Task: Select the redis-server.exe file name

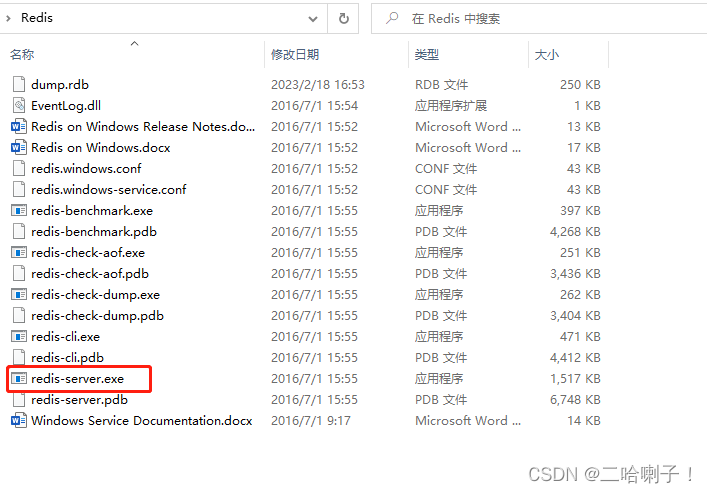Action: tap(78, 378)
